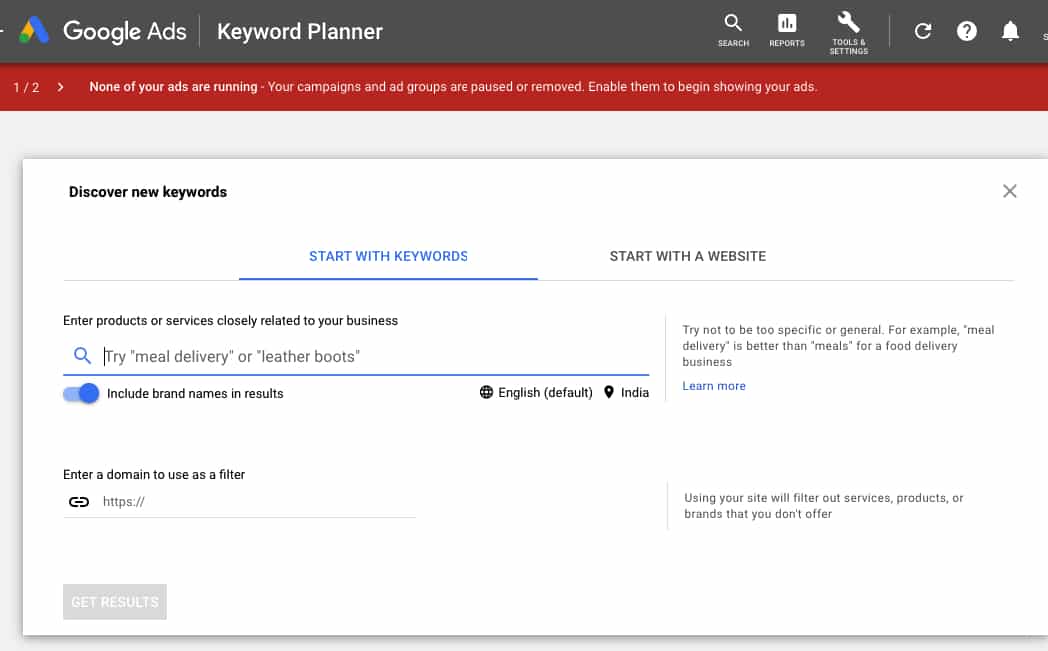Open the Learn more link
The width and height of the screenshot is (1048, 651).
[x=714, y=386]
